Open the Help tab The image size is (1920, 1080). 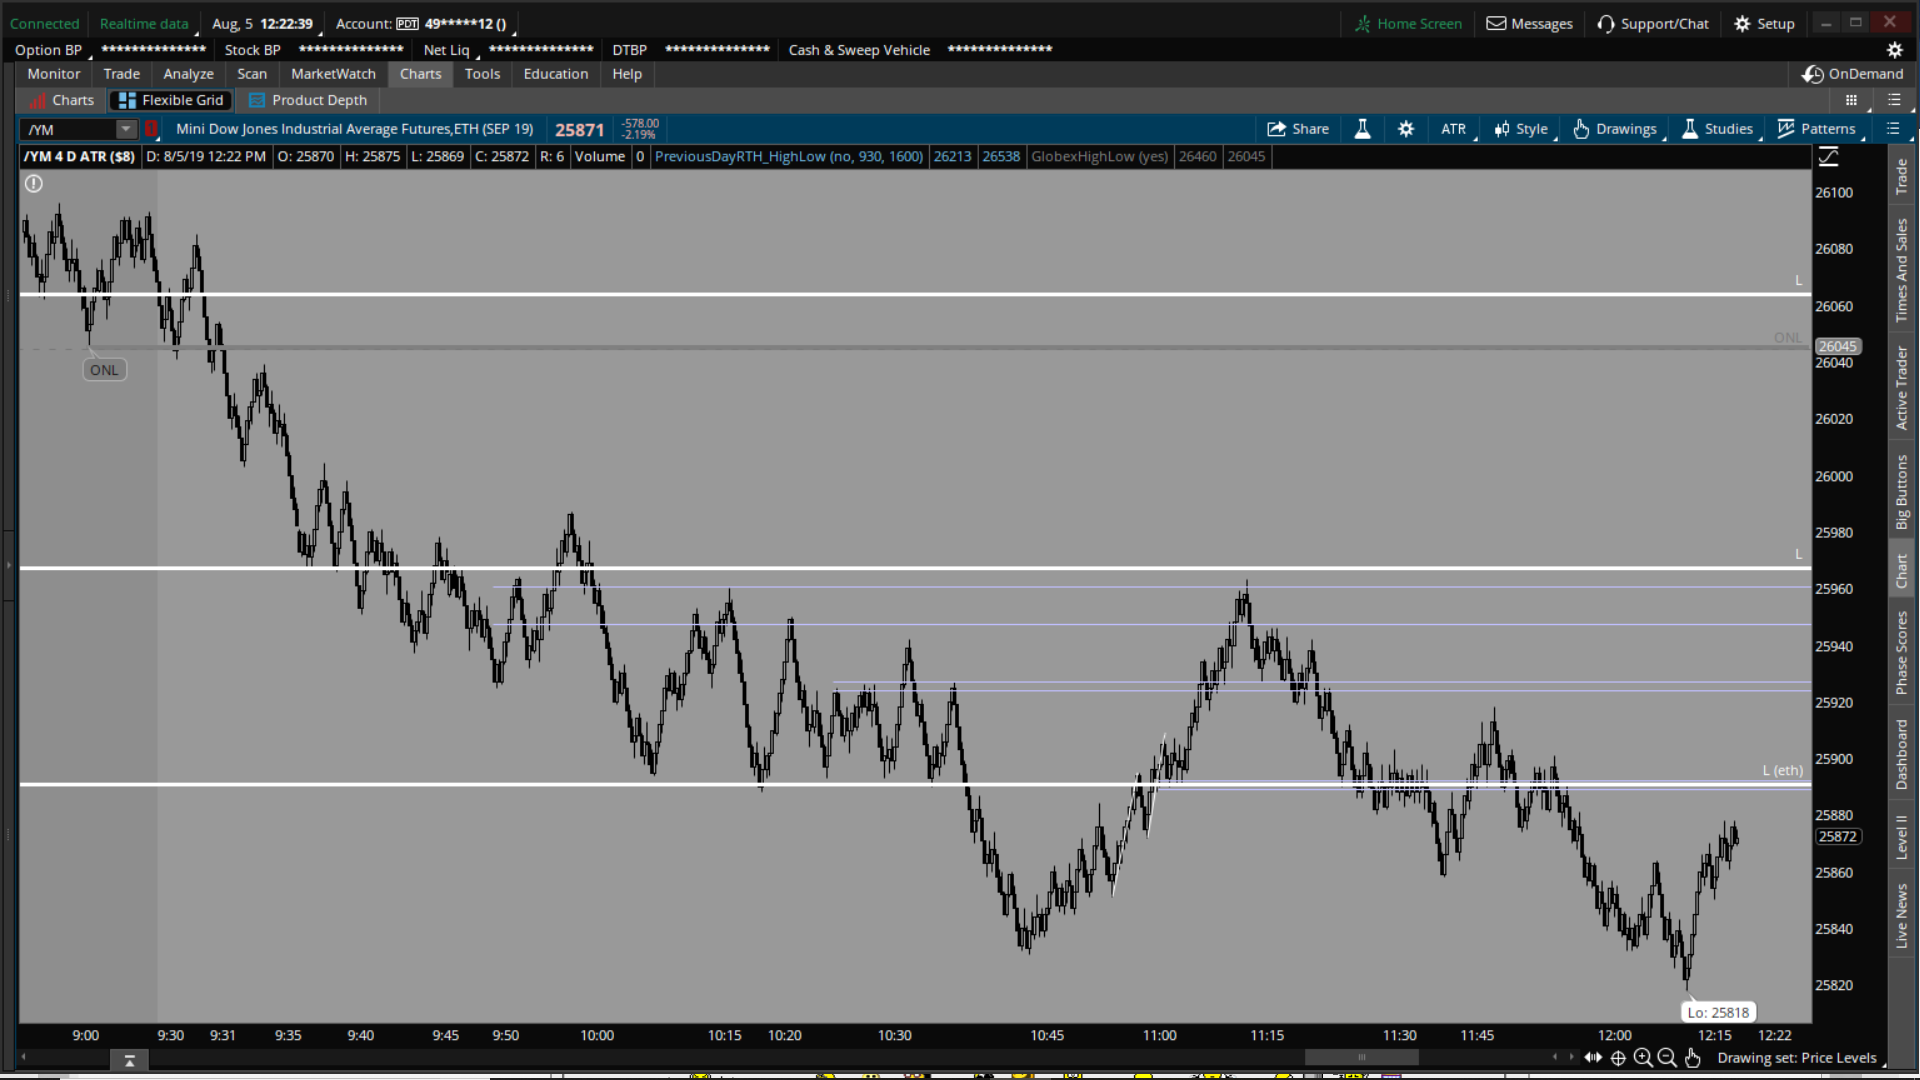click(627, 74)
